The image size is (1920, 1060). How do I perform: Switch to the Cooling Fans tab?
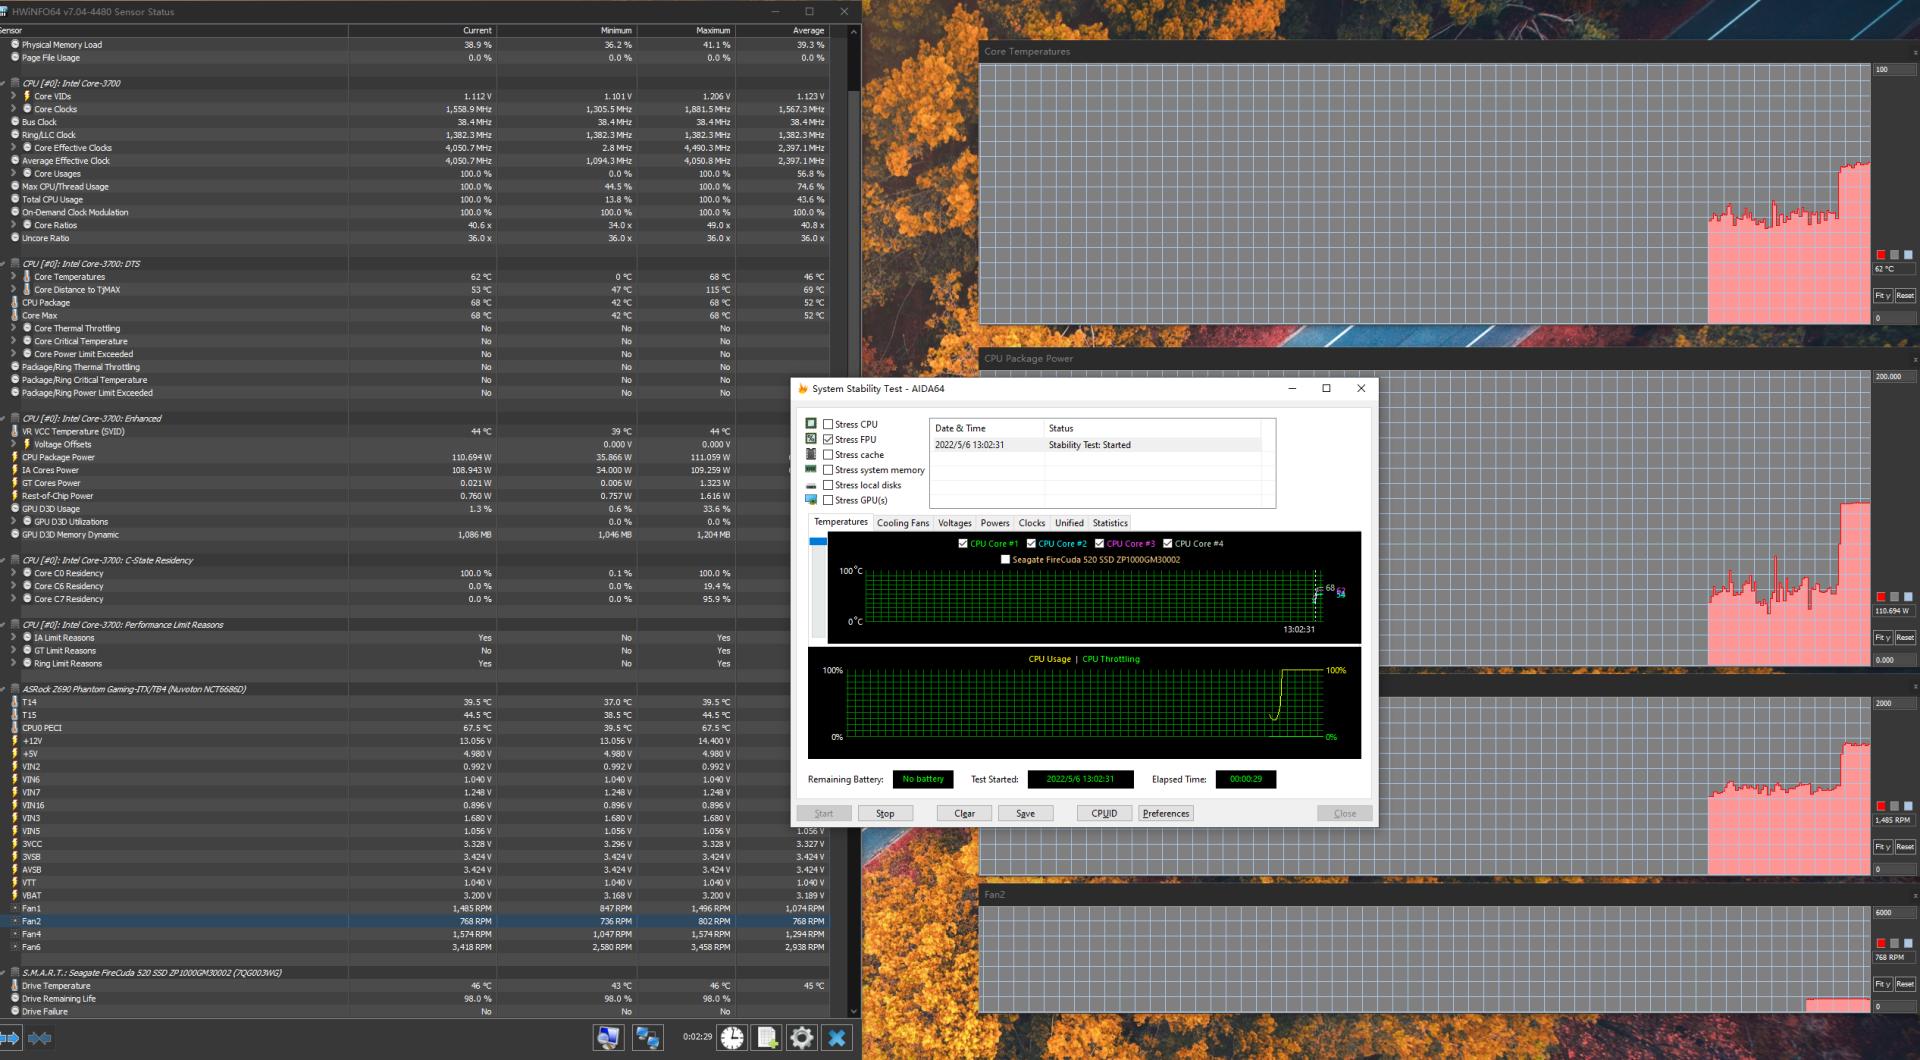pos(902,523)
